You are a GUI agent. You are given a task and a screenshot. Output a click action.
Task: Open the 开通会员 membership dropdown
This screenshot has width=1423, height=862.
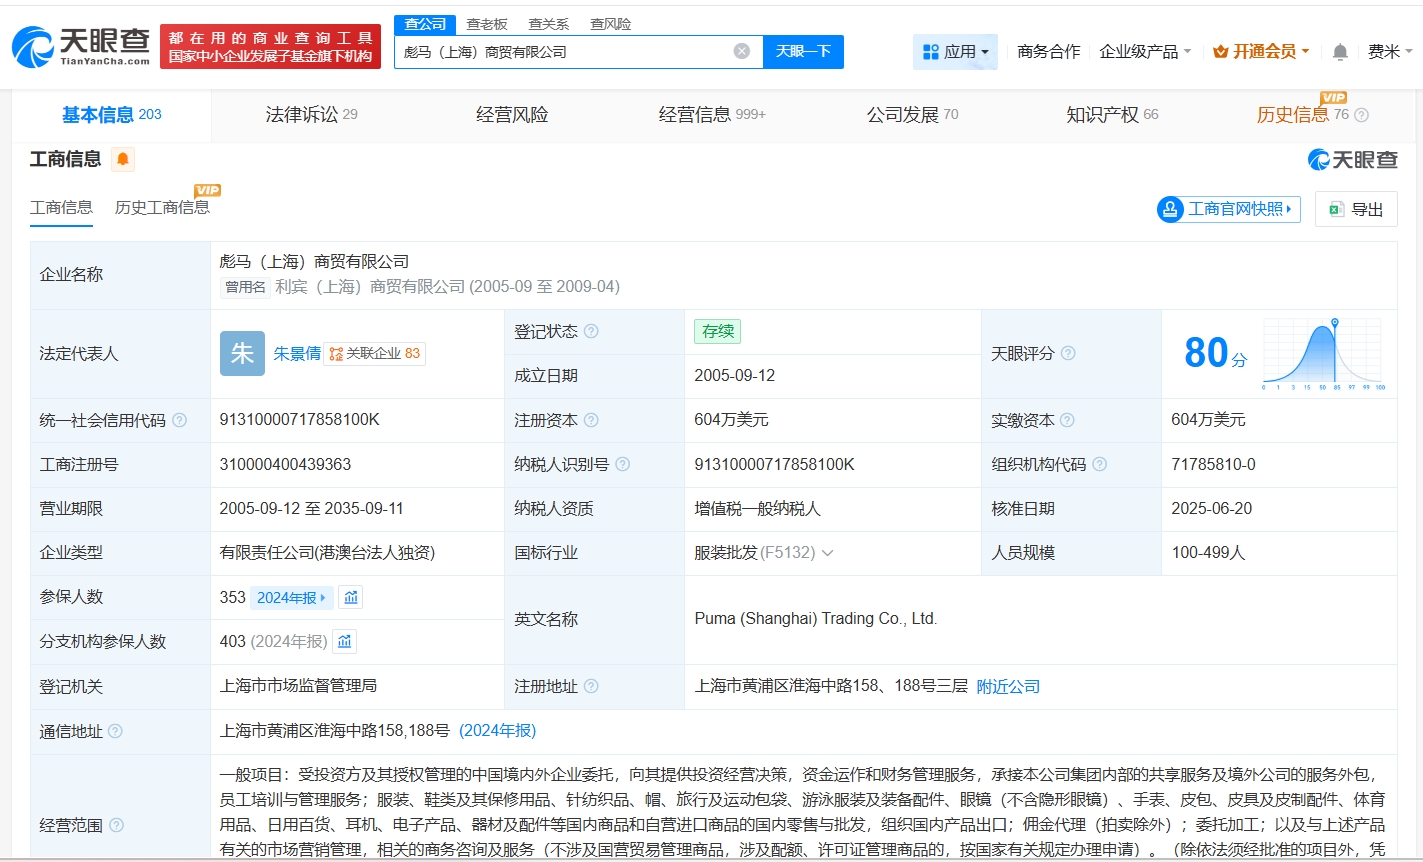pyautogui.click(x=1261, y=52)
